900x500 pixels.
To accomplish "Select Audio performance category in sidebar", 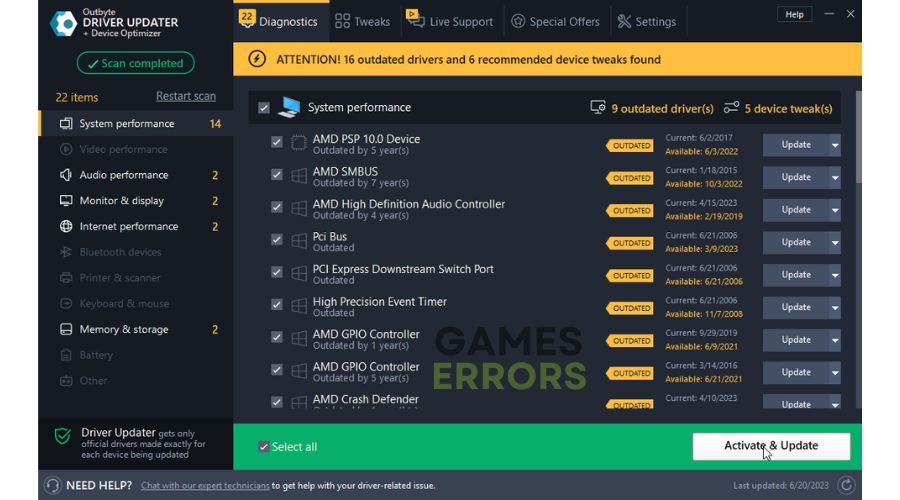I will 136,175.
